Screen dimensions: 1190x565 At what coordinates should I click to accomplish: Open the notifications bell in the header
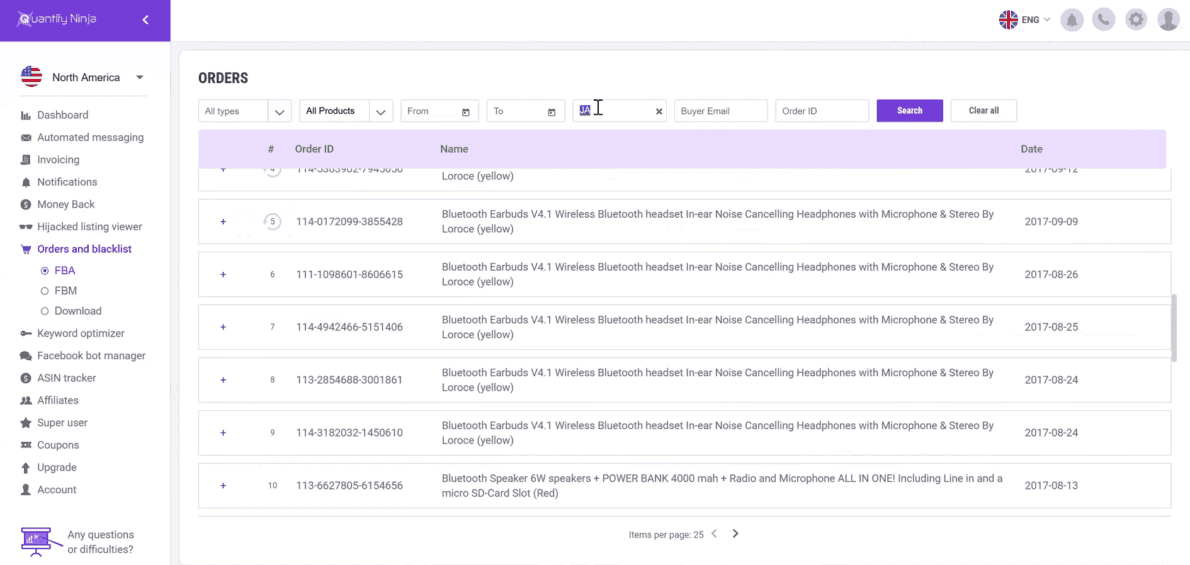[1072, 20]
